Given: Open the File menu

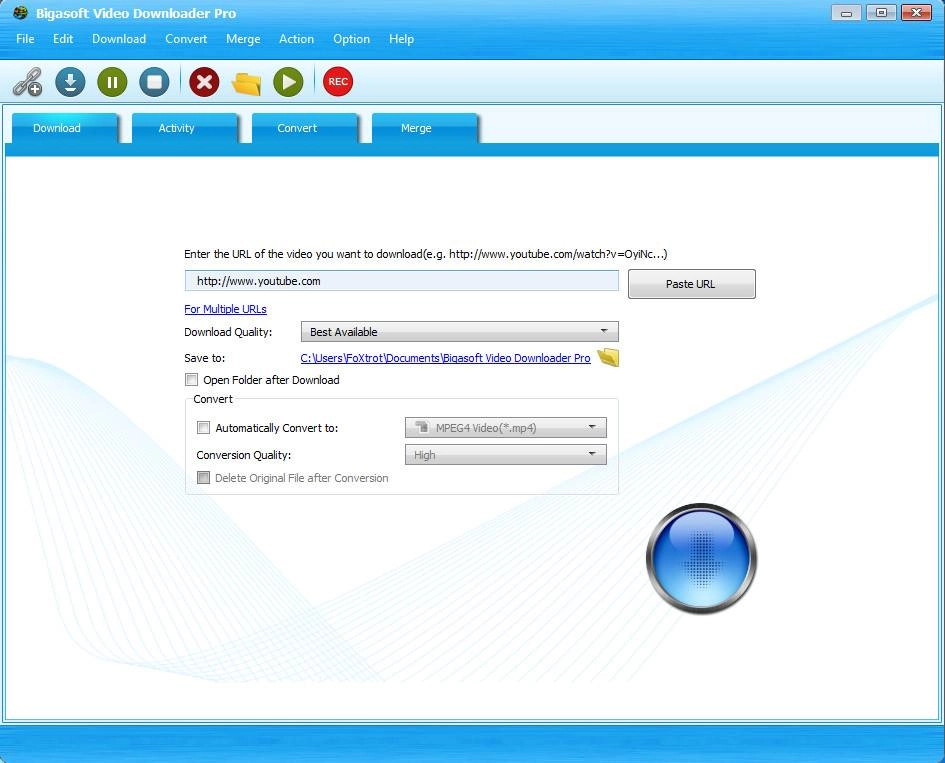Looking at the screenshot, I should 25,39.
